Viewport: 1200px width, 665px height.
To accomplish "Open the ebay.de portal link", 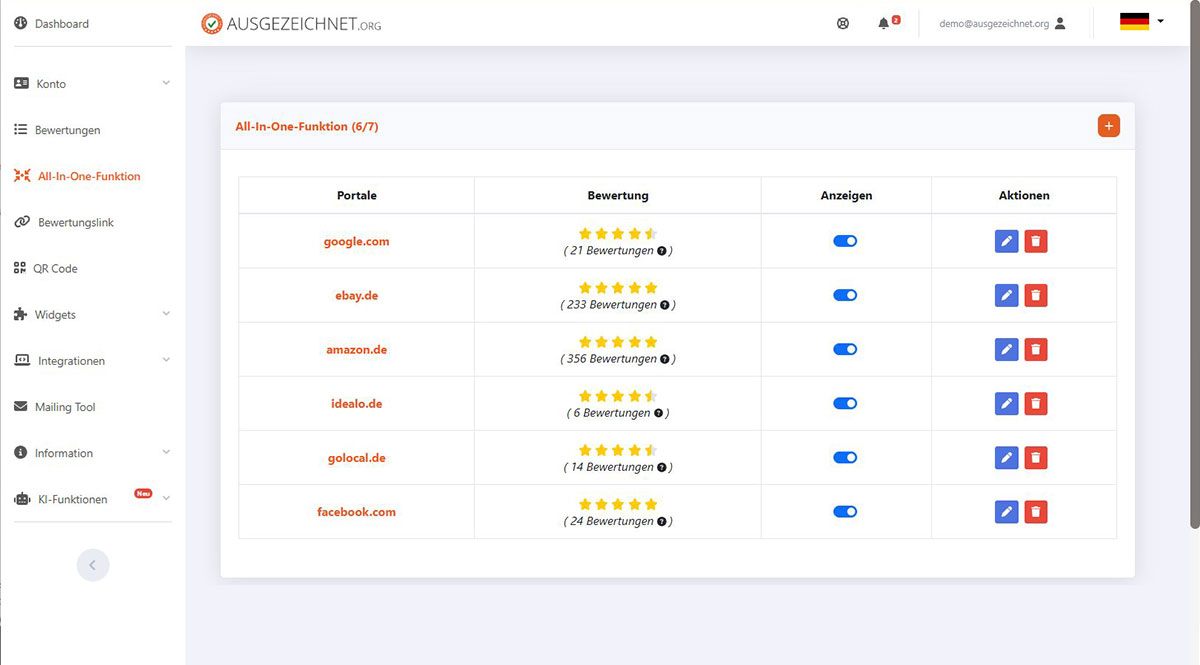I will (356, 296).
